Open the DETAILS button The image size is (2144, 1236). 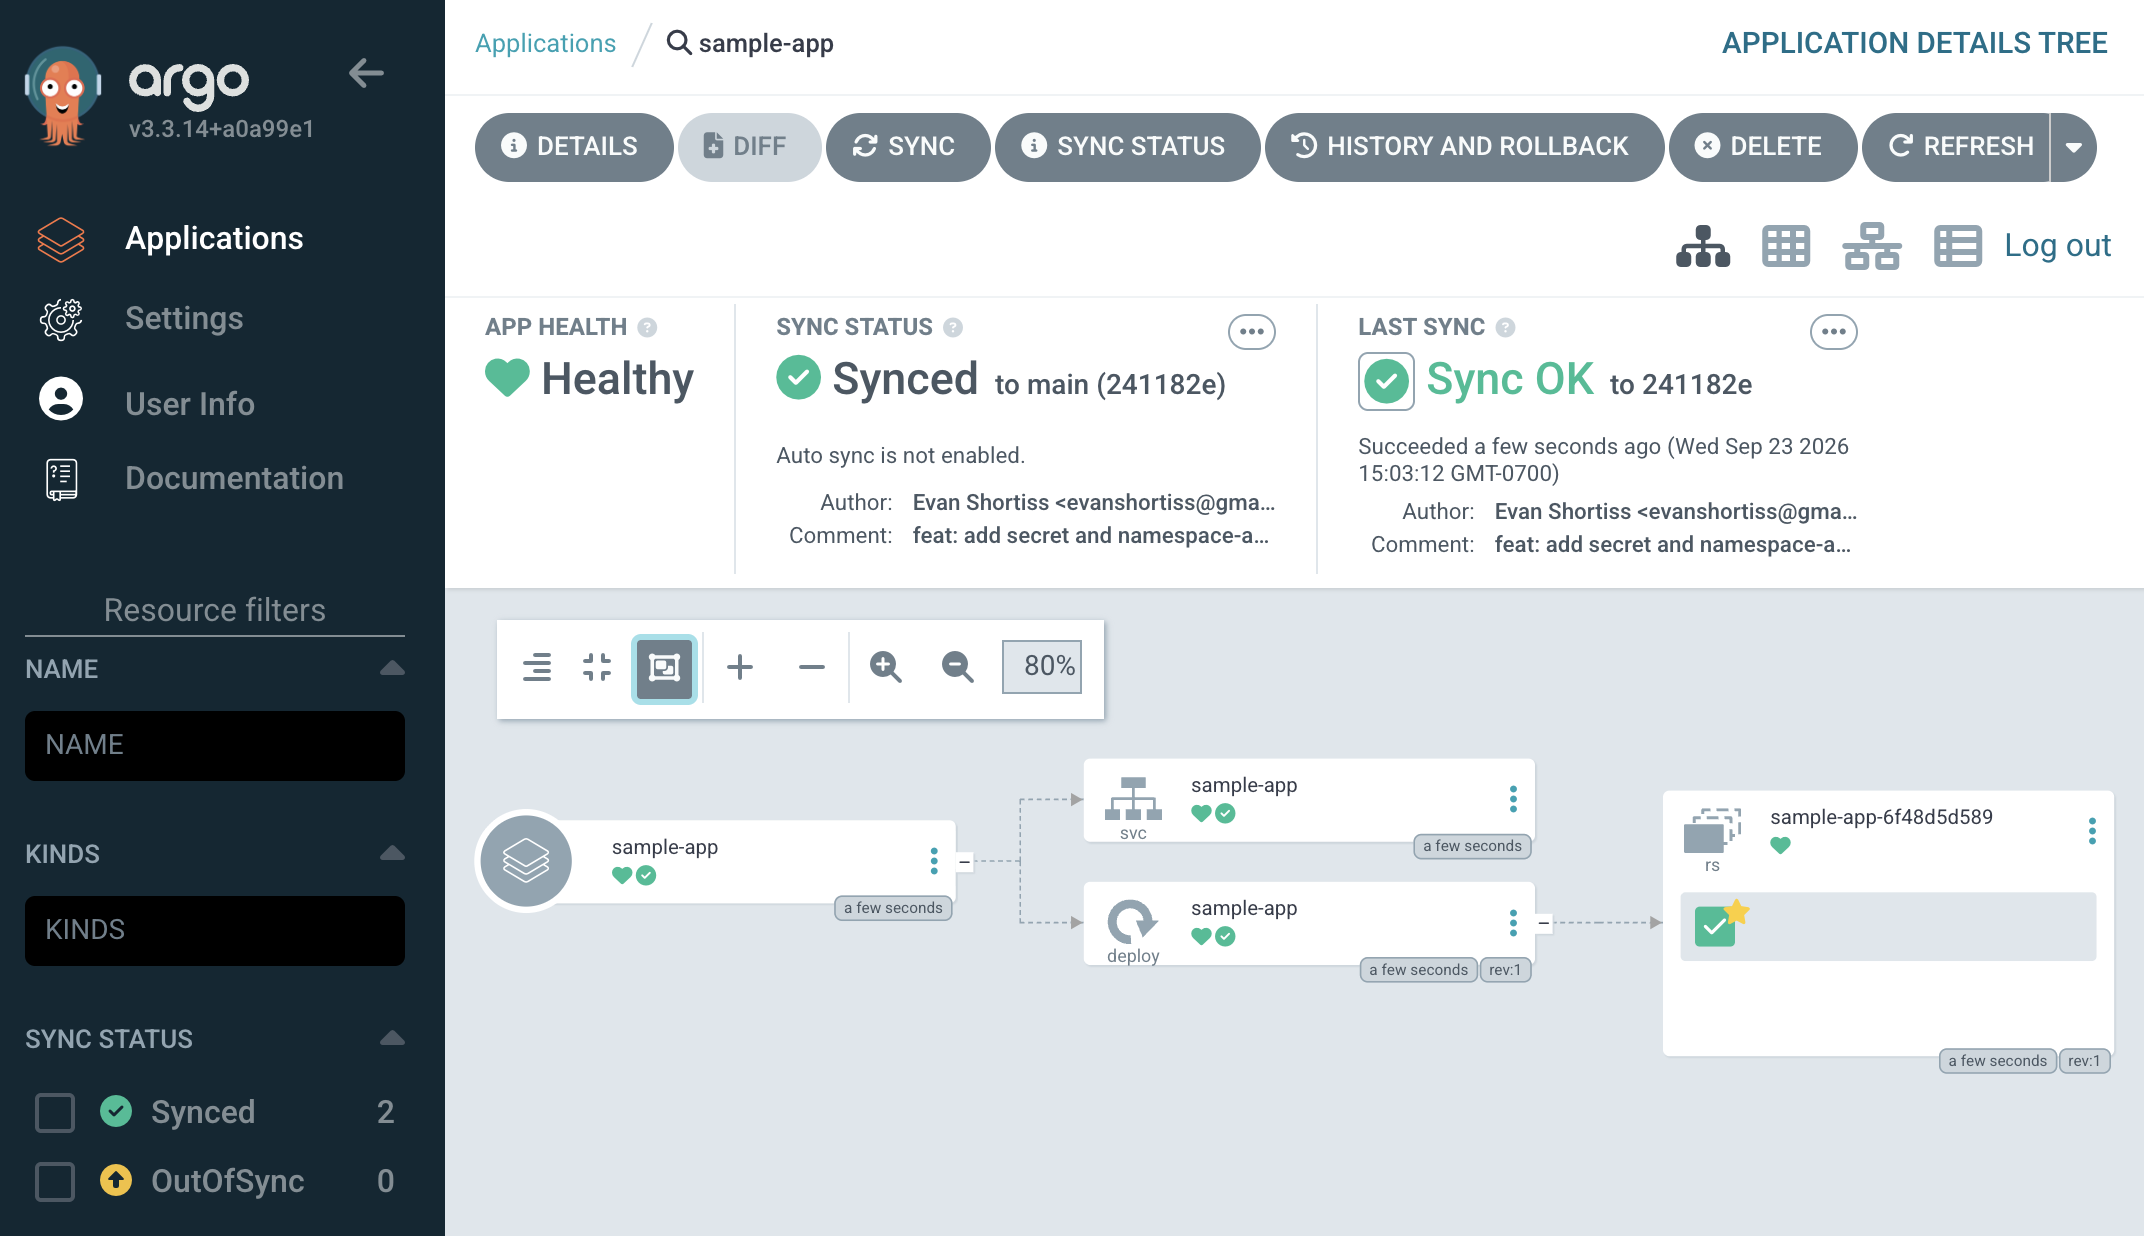click(573, 147)
